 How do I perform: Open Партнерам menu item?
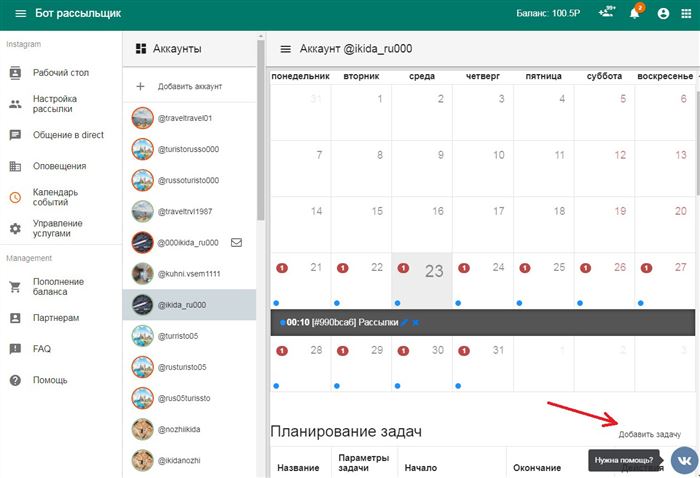tap(61, 318)
